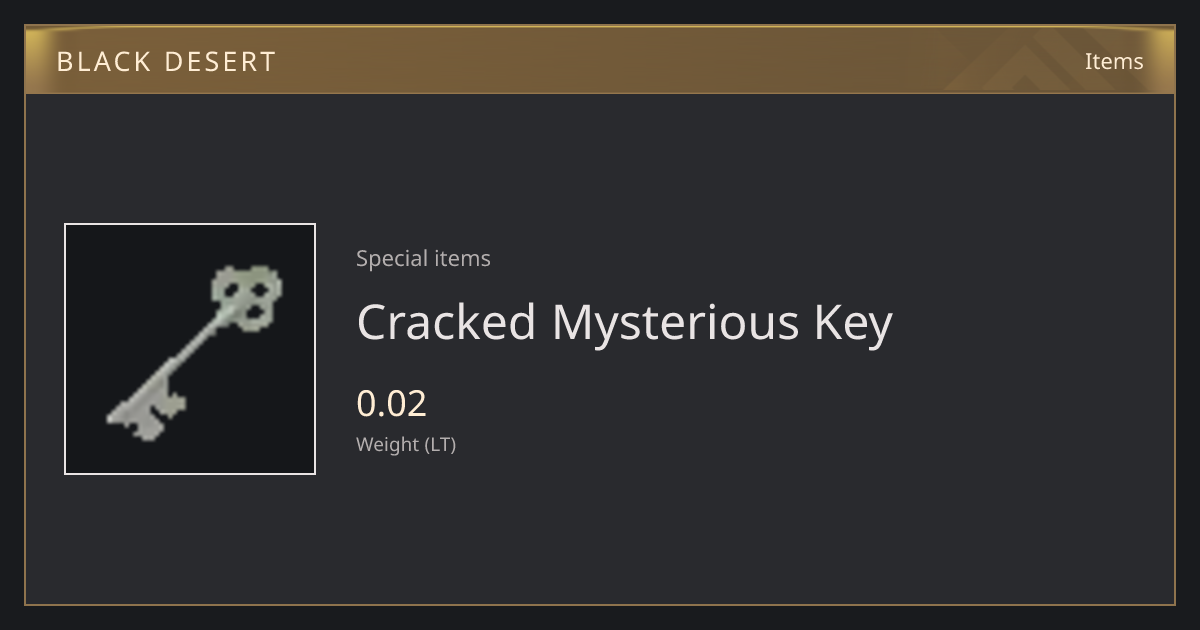Open the Items section link
Screen dimensions: 1200x630
(x=1114, y=61)
